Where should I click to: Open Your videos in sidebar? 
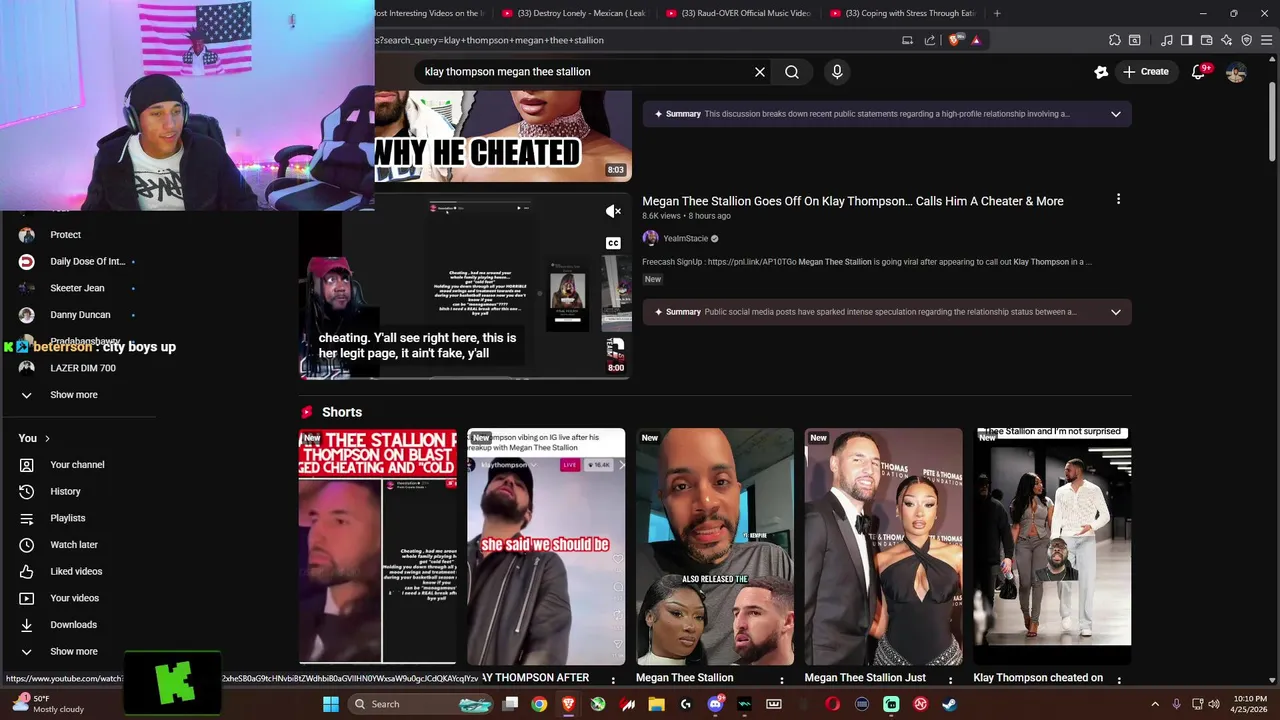point(75,598)
